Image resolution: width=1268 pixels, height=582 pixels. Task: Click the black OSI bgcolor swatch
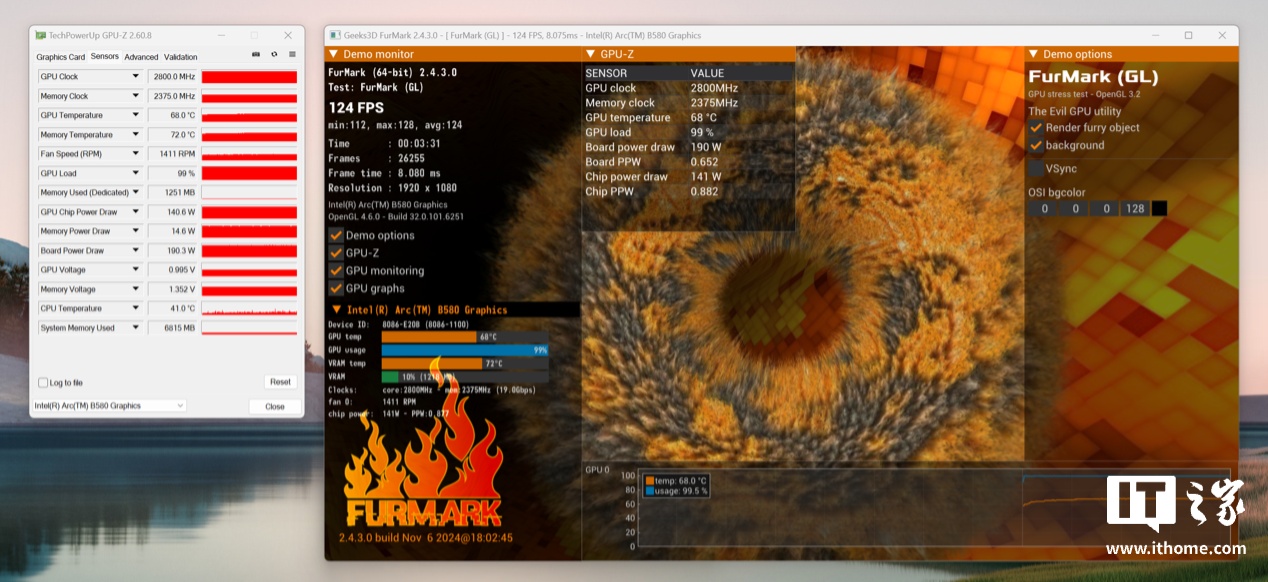coord(1159,209)
